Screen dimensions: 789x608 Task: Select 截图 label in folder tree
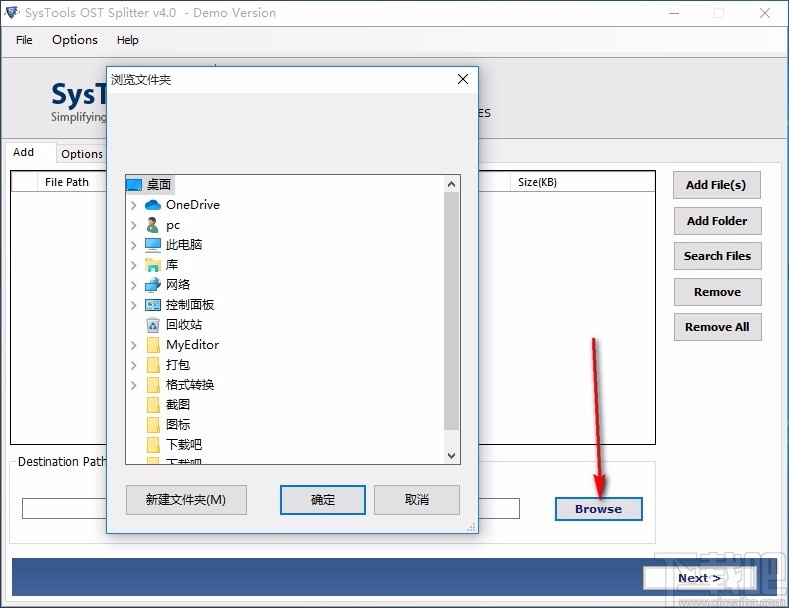tap(178, 405)
